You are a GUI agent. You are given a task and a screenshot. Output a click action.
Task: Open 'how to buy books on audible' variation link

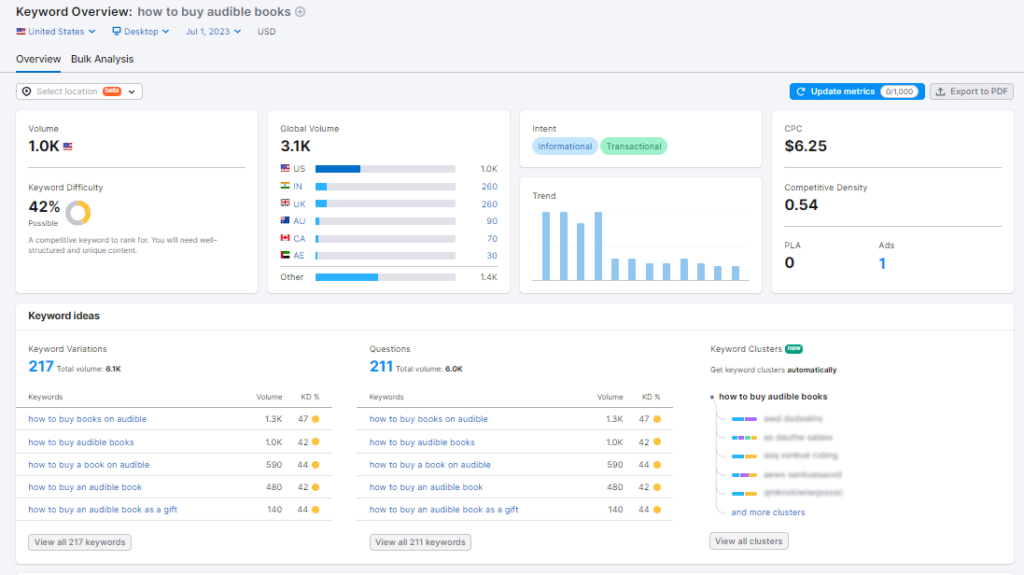click(88, 419)
